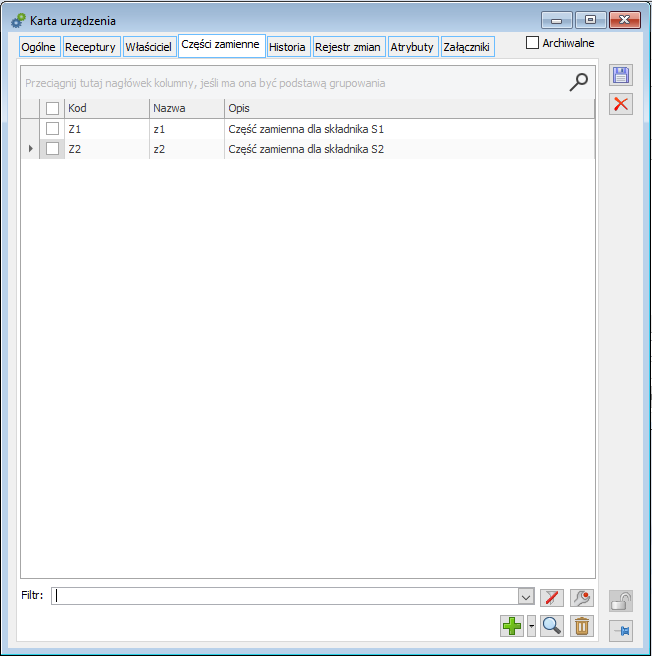Sort by the Opis column header
This screenshot has width=652, height=656.
pos(409,108)
